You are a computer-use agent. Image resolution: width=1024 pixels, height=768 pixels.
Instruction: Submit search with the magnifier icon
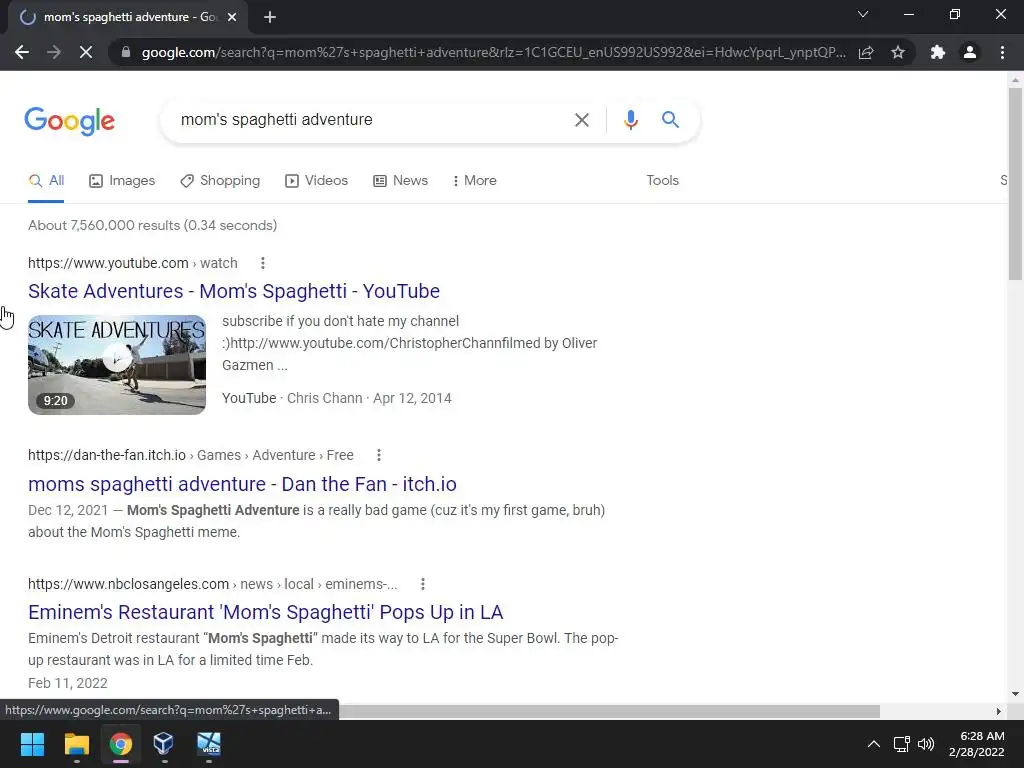click(x=670, y=120)
